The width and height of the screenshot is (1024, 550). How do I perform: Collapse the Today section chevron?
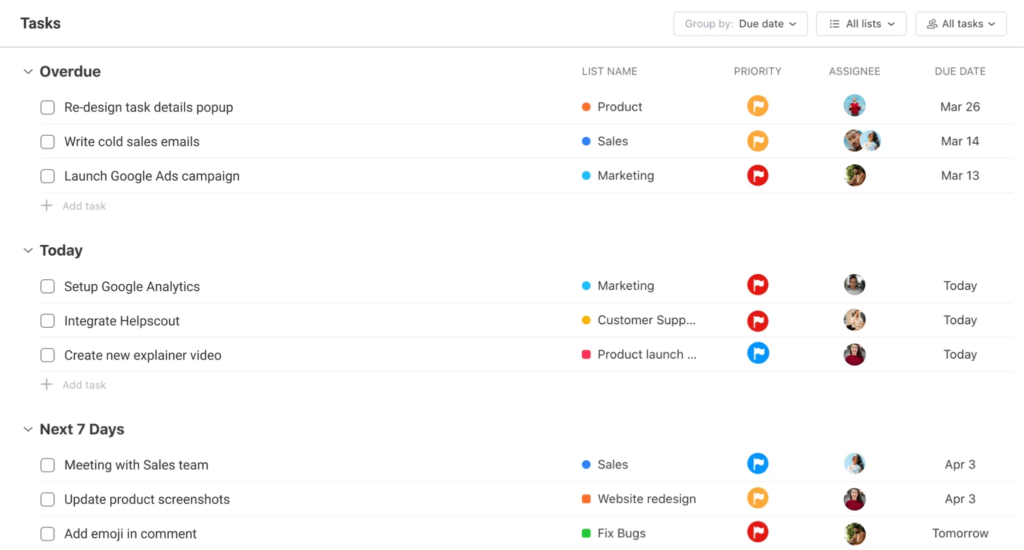click(x=27, y=250)
